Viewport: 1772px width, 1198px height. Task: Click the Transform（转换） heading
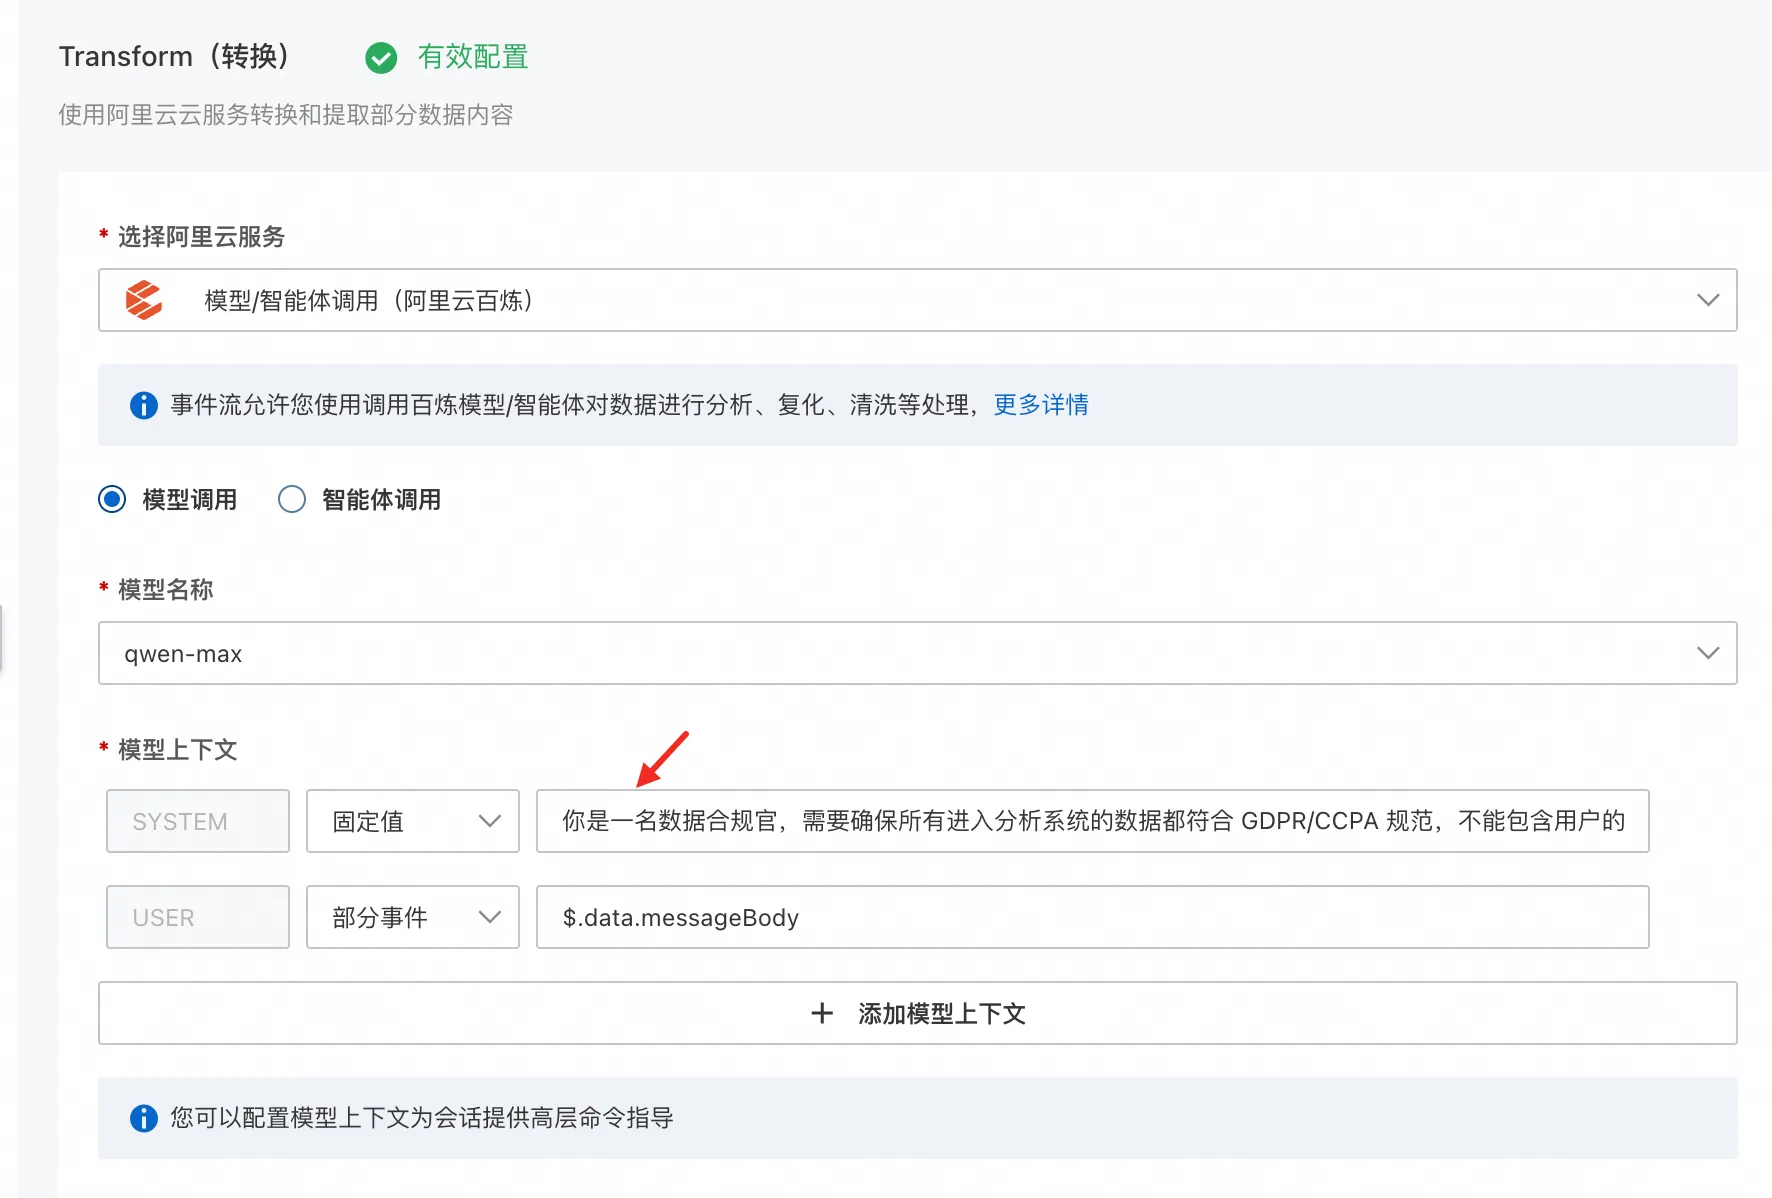[176, 57]
